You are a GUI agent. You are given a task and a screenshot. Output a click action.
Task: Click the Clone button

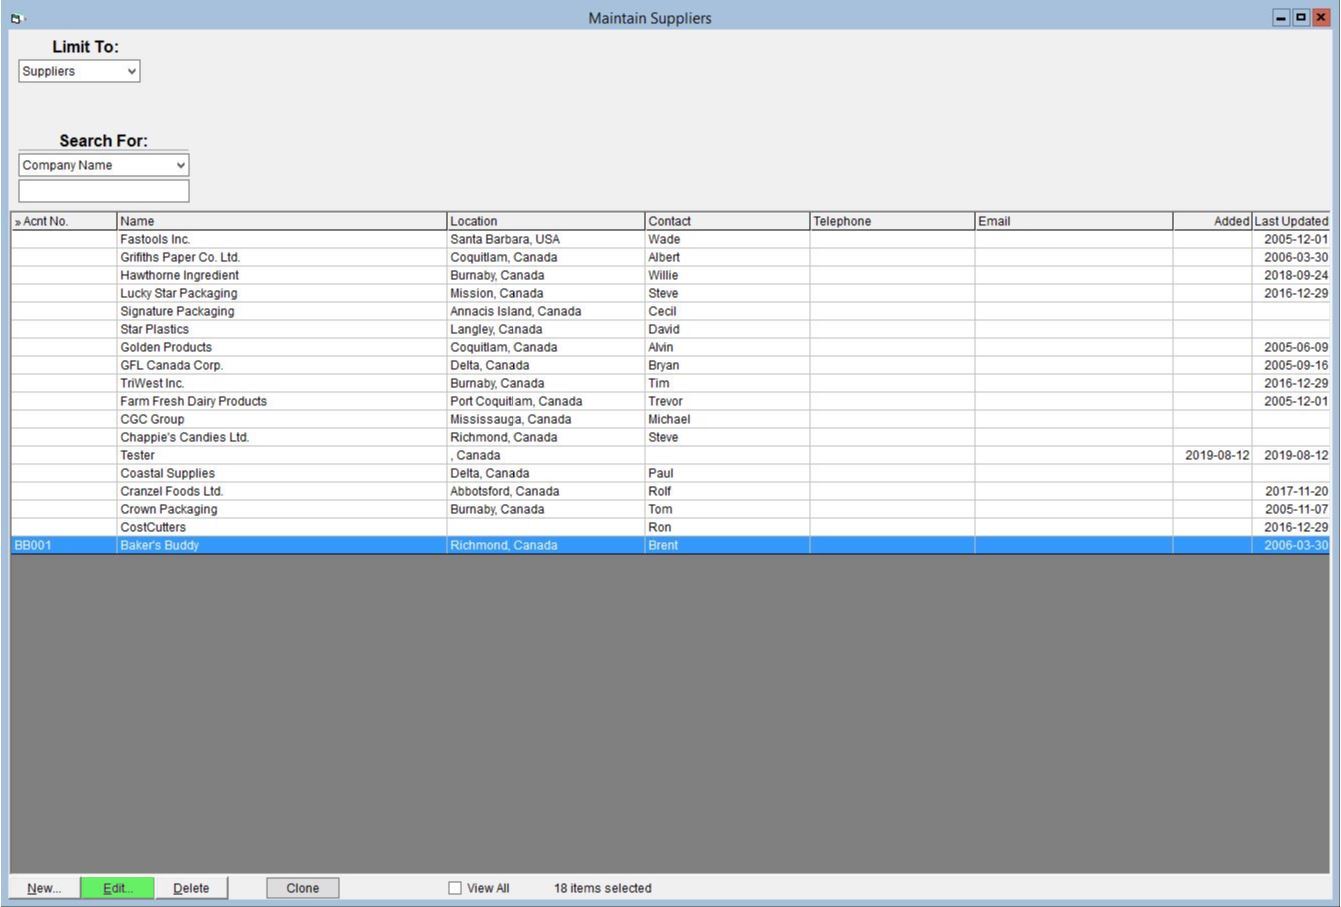pyautogui.click(x=303, y=888)
